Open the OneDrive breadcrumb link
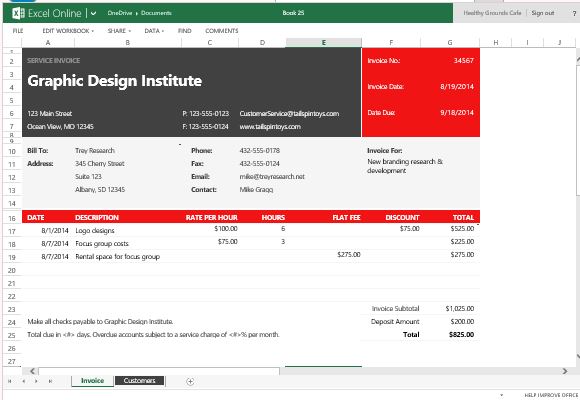 click(x=120, y=13)
